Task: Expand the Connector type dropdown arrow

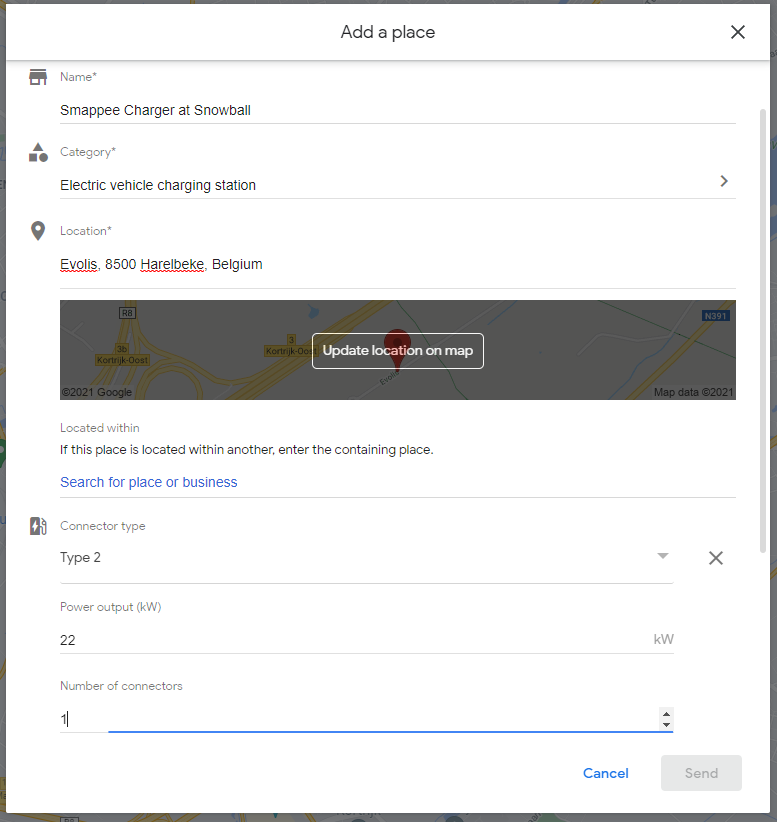Action: click(663, 556)
